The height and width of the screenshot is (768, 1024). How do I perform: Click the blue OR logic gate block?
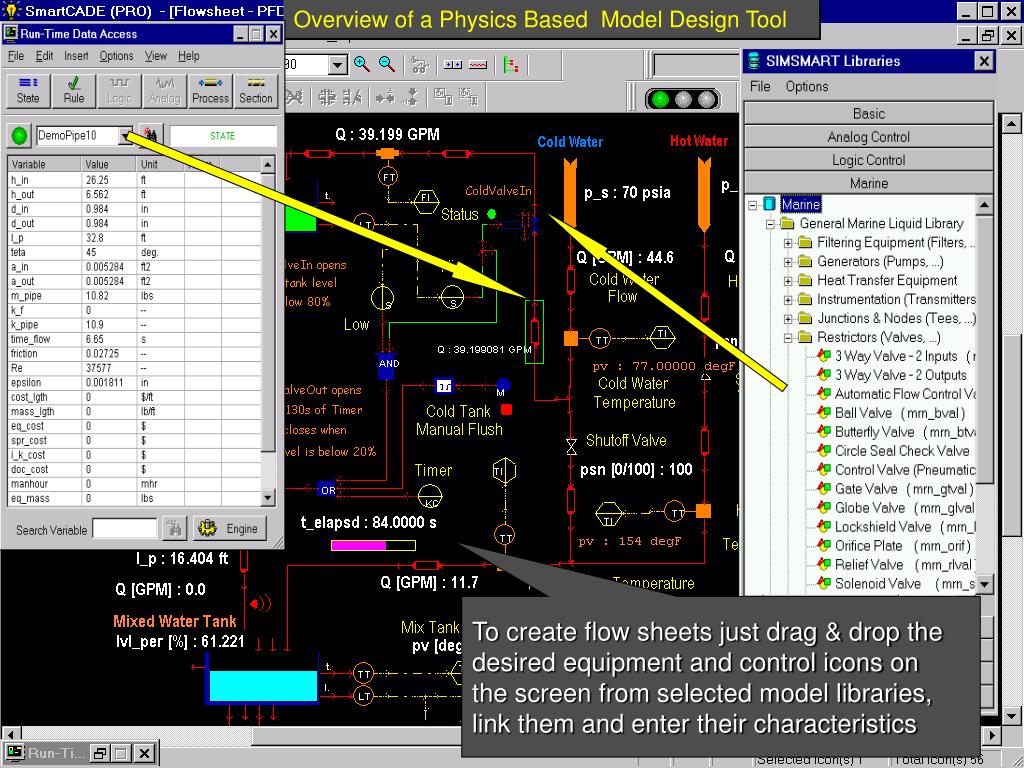(x=327, y=490)
